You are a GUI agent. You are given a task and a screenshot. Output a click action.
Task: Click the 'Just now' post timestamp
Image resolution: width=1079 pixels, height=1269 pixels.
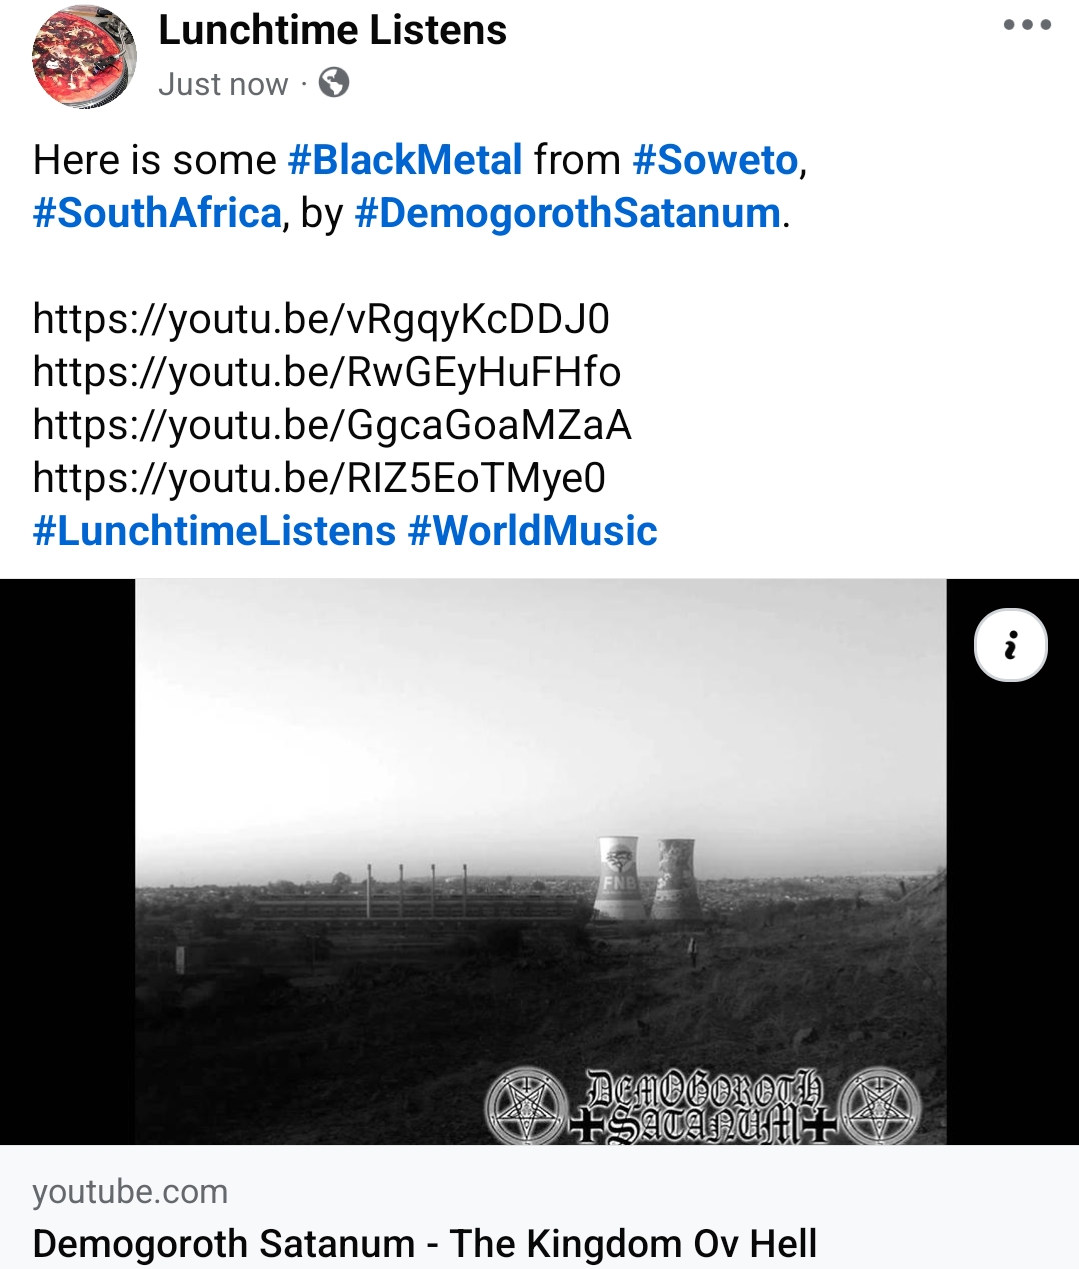tap(223, 84)
